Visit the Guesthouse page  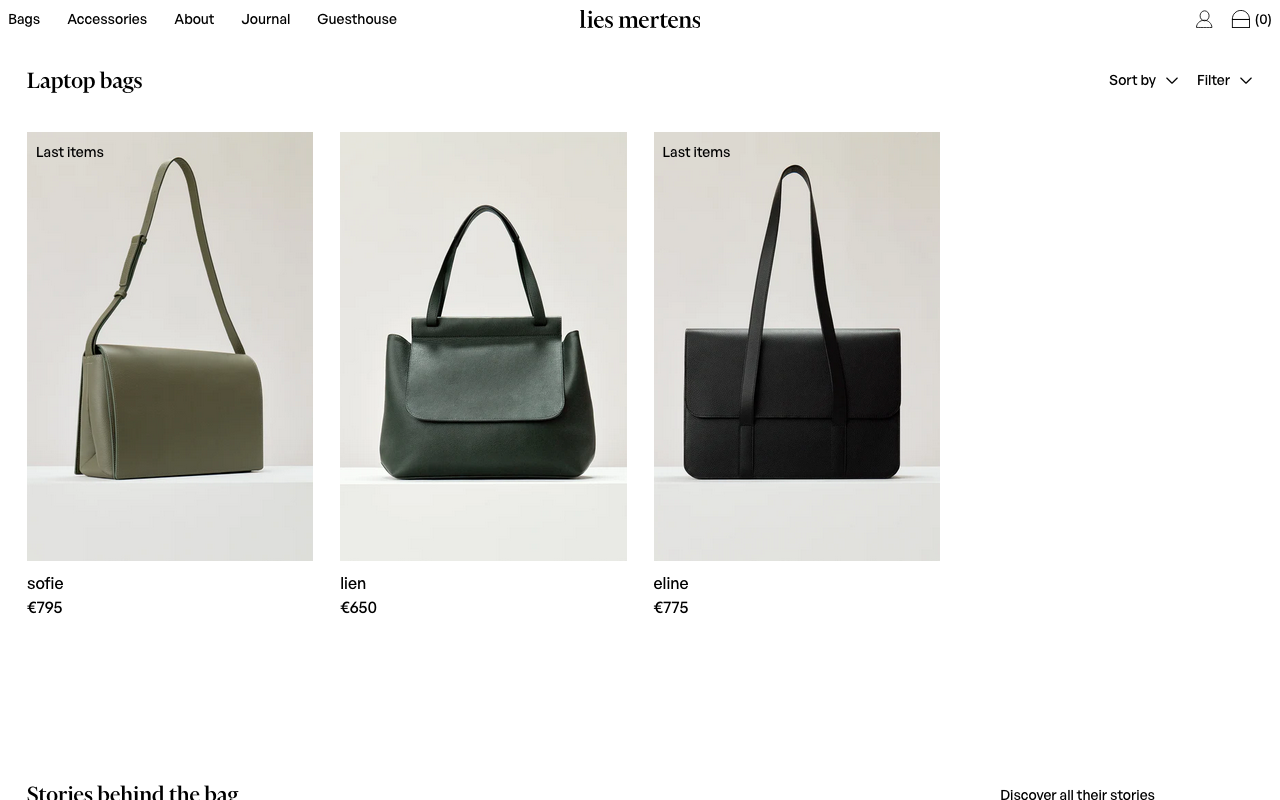pyautogui.click(x=357, y=19)
